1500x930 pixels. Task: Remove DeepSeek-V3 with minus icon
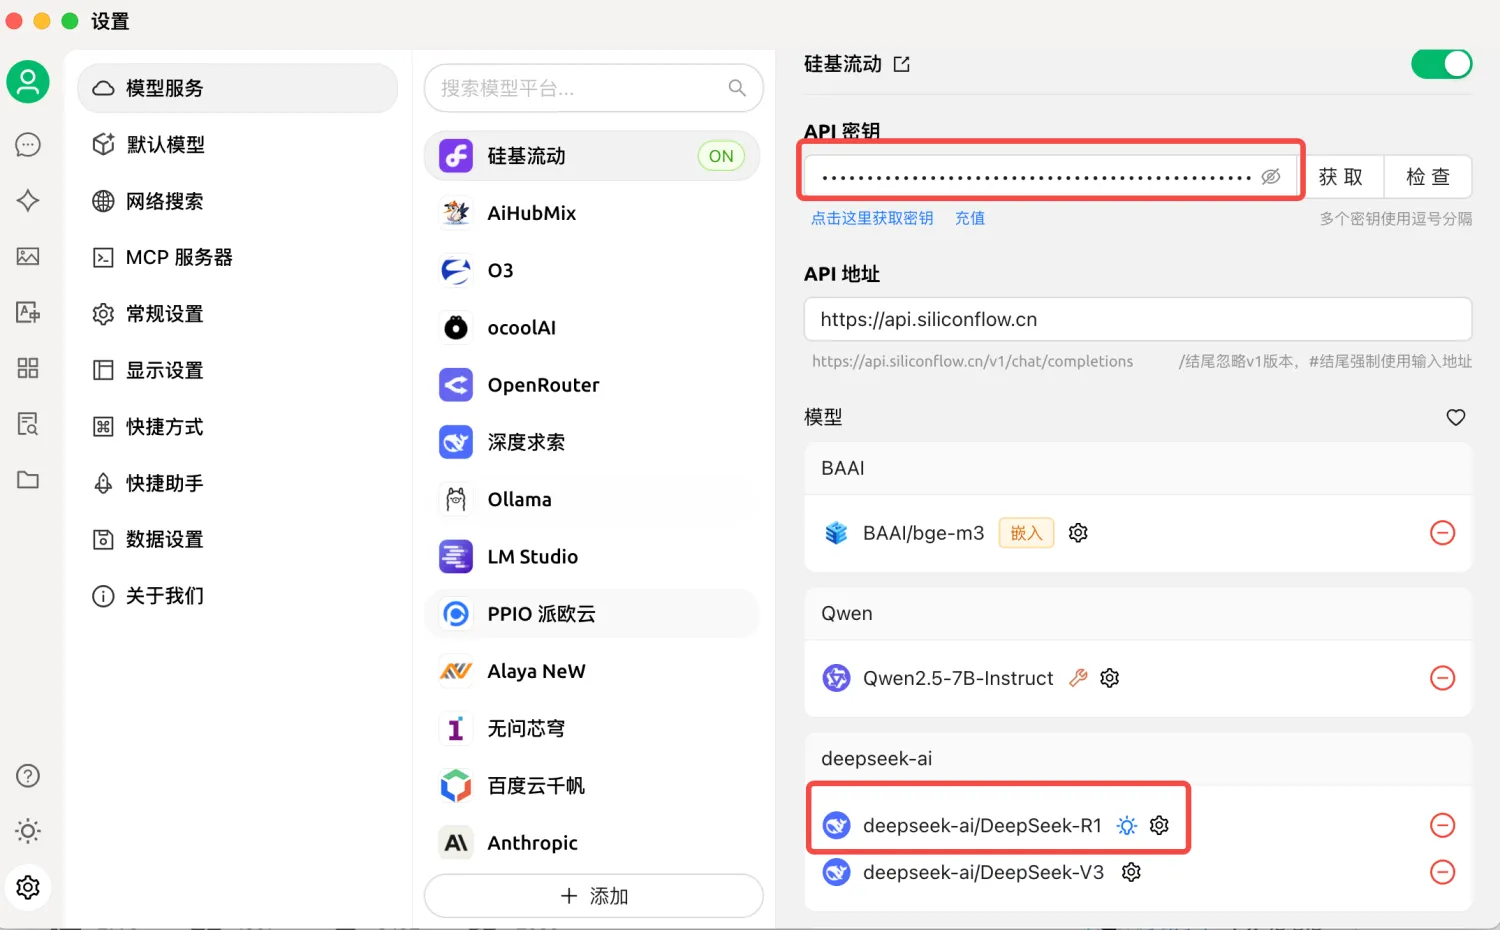tap(1442, 872)
